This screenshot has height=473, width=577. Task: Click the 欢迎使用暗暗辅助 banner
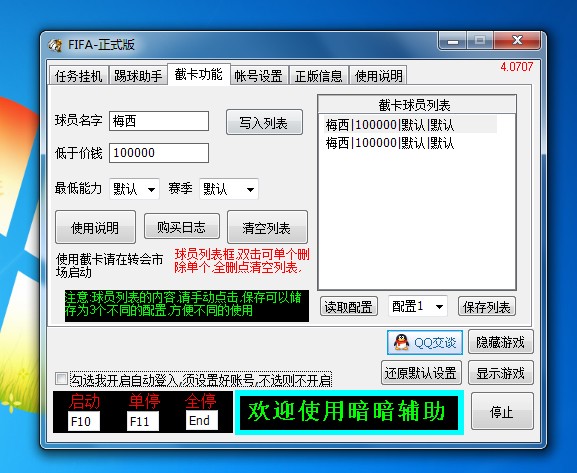click(349, 412)
